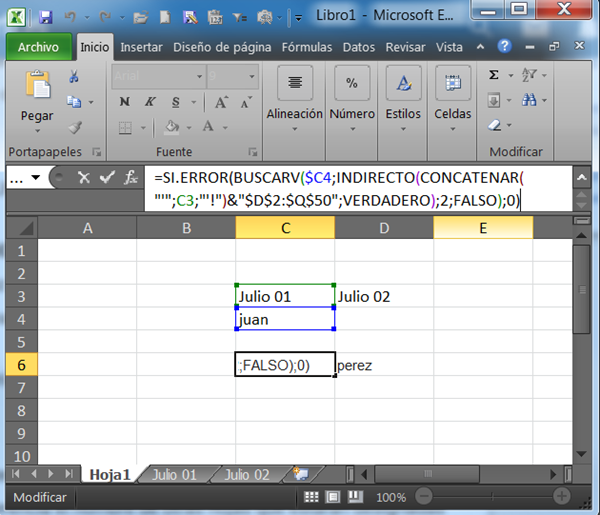Viewport: 600px width, 515px height.
Task: Open the Name Box dropdown arrow
Action: pyautogui.click(x=36, y=177)
